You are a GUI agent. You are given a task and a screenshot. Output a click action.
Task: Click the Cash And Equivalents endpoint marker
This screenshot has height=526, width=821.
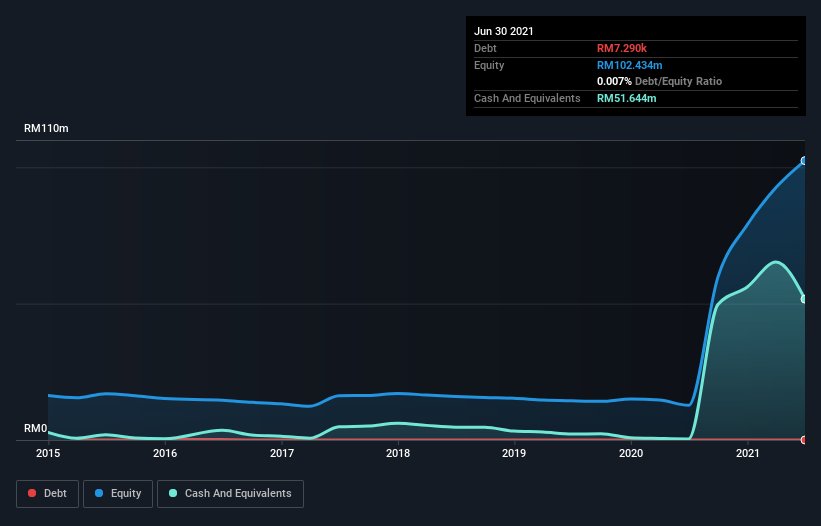(x=804, y=299)
